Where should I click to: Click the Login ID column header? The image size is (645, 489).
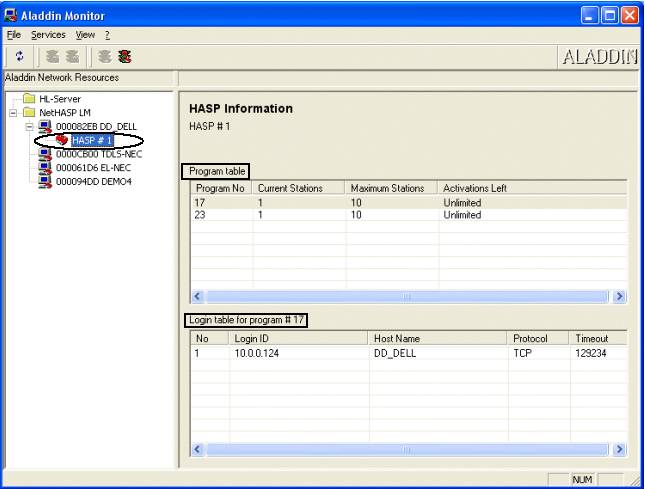point(298,338)
